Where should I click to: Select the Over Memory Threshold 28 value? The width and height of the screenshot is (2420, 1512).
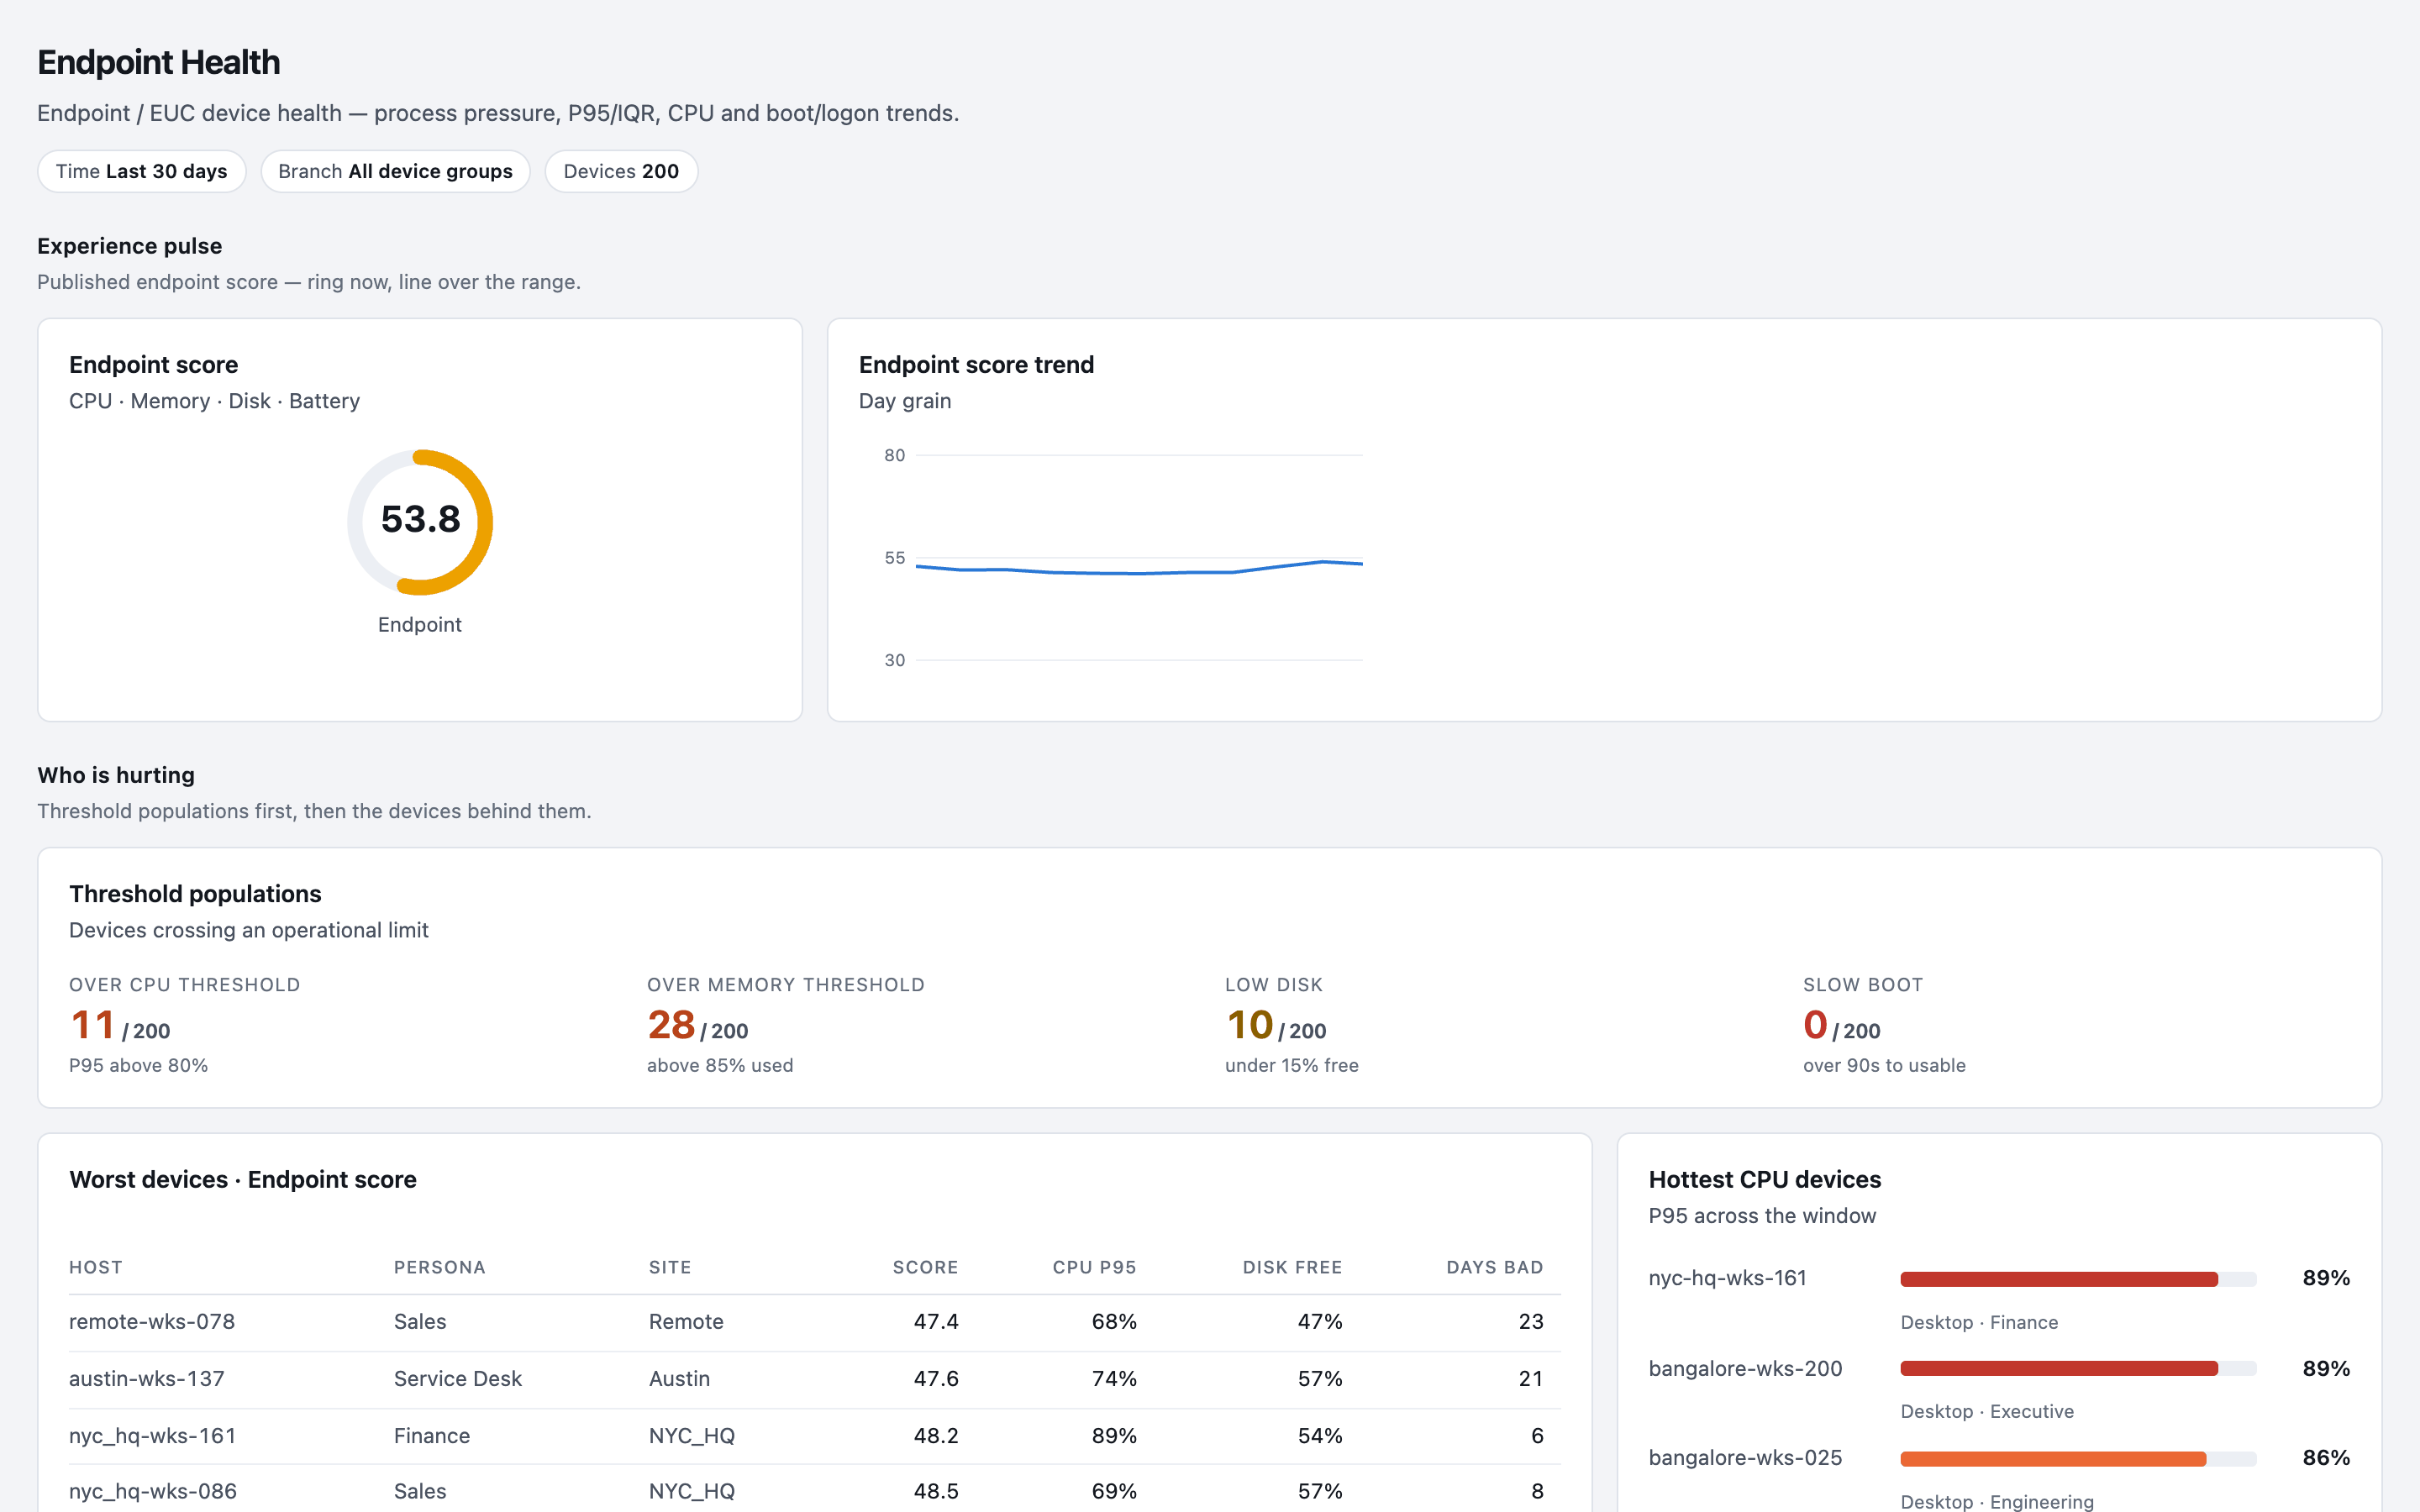point(671,1025)
